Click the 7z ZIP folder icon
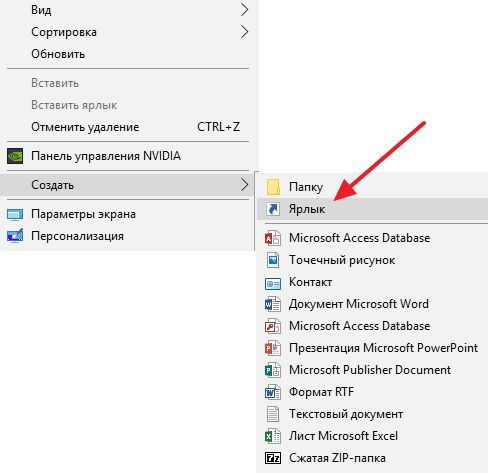 point(273,458)
